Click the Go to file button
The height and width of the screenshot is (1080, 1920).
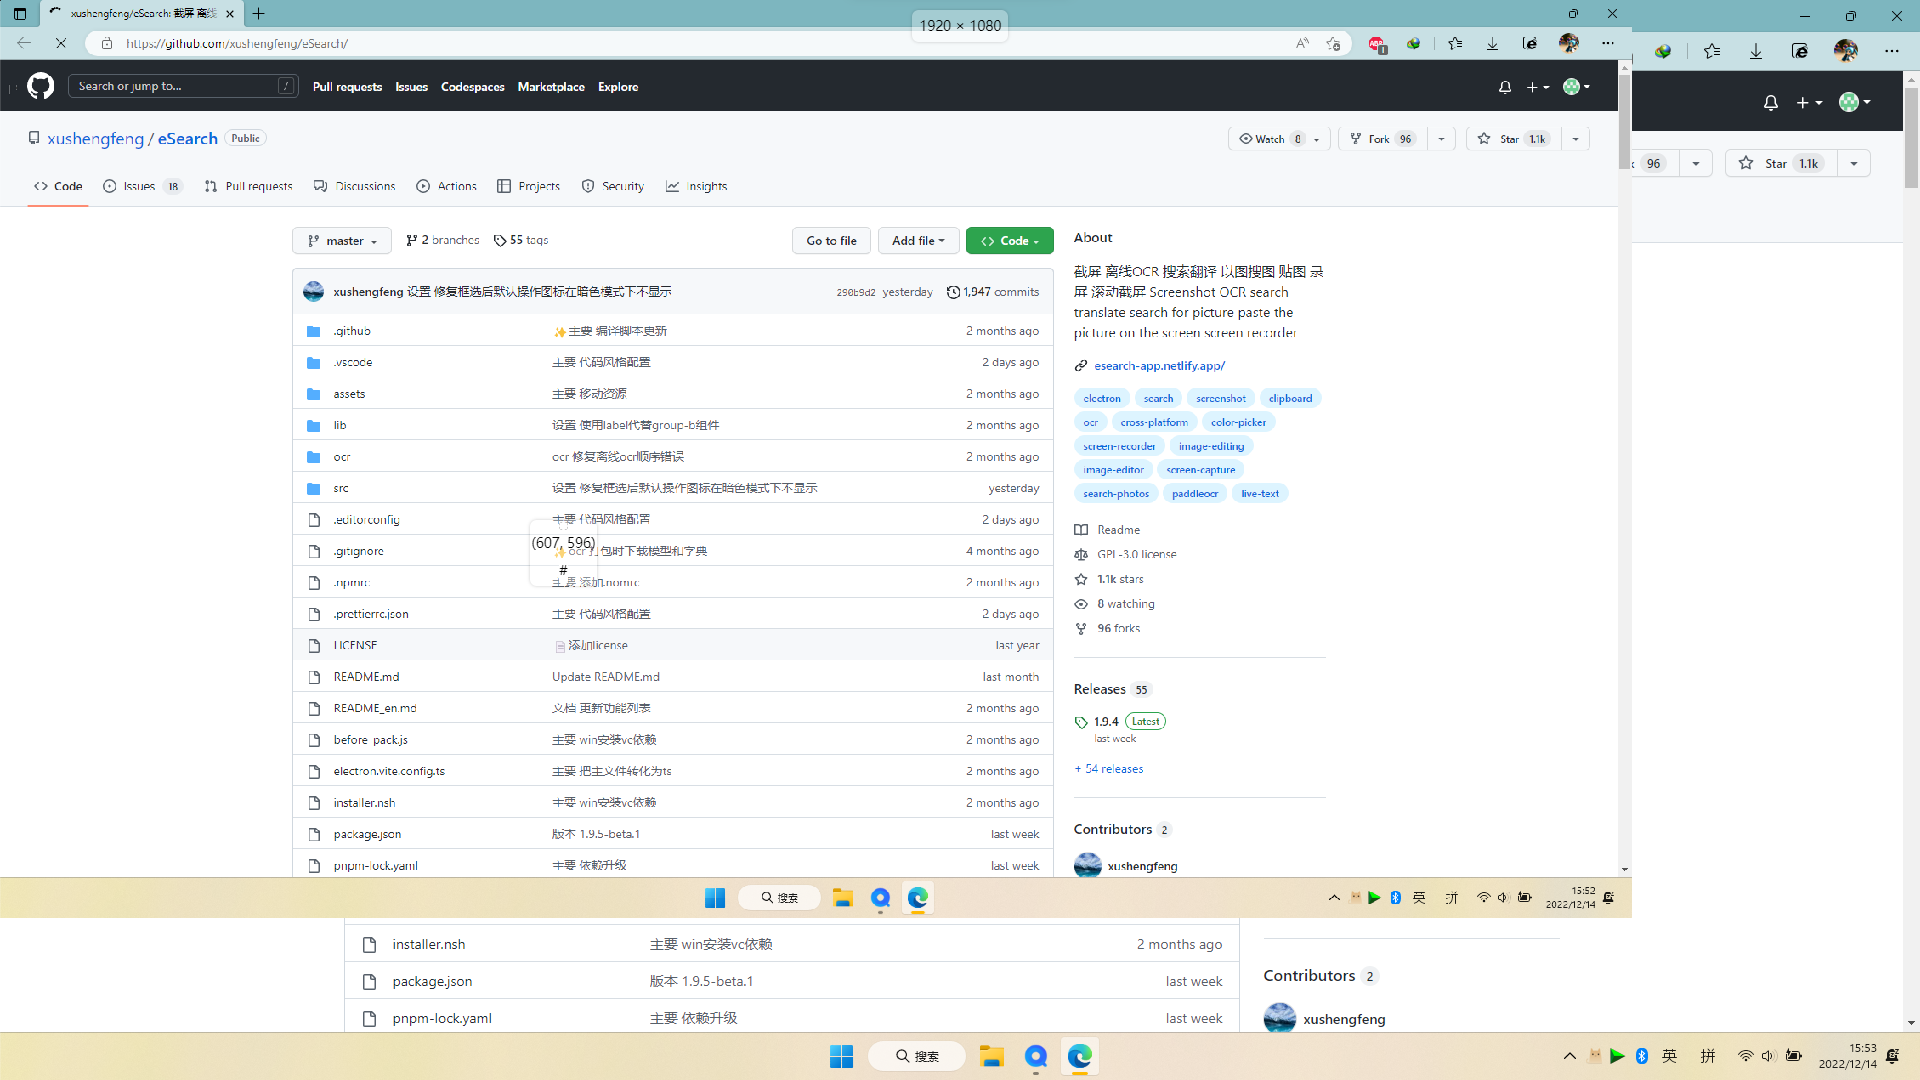(x=831, y=240)
